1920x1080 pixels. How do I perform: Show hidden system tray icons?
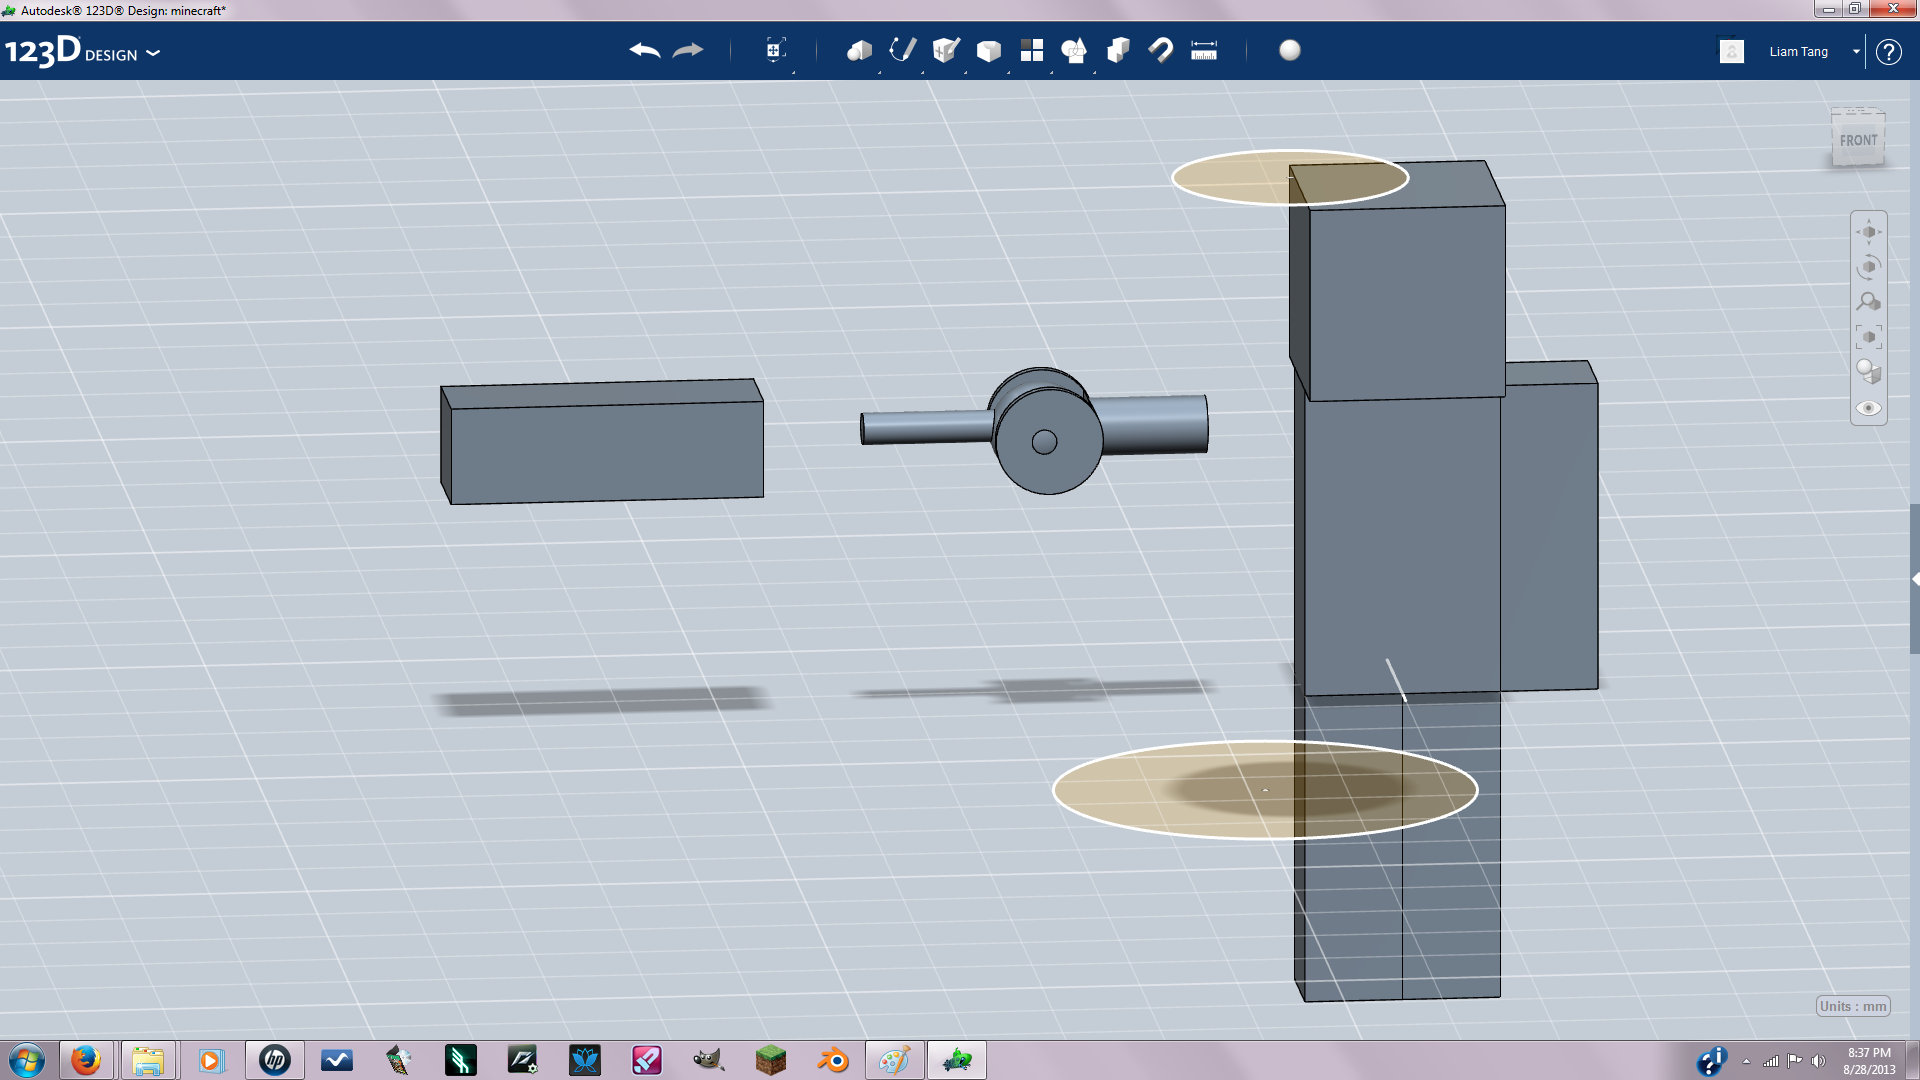point(1746,1061)
